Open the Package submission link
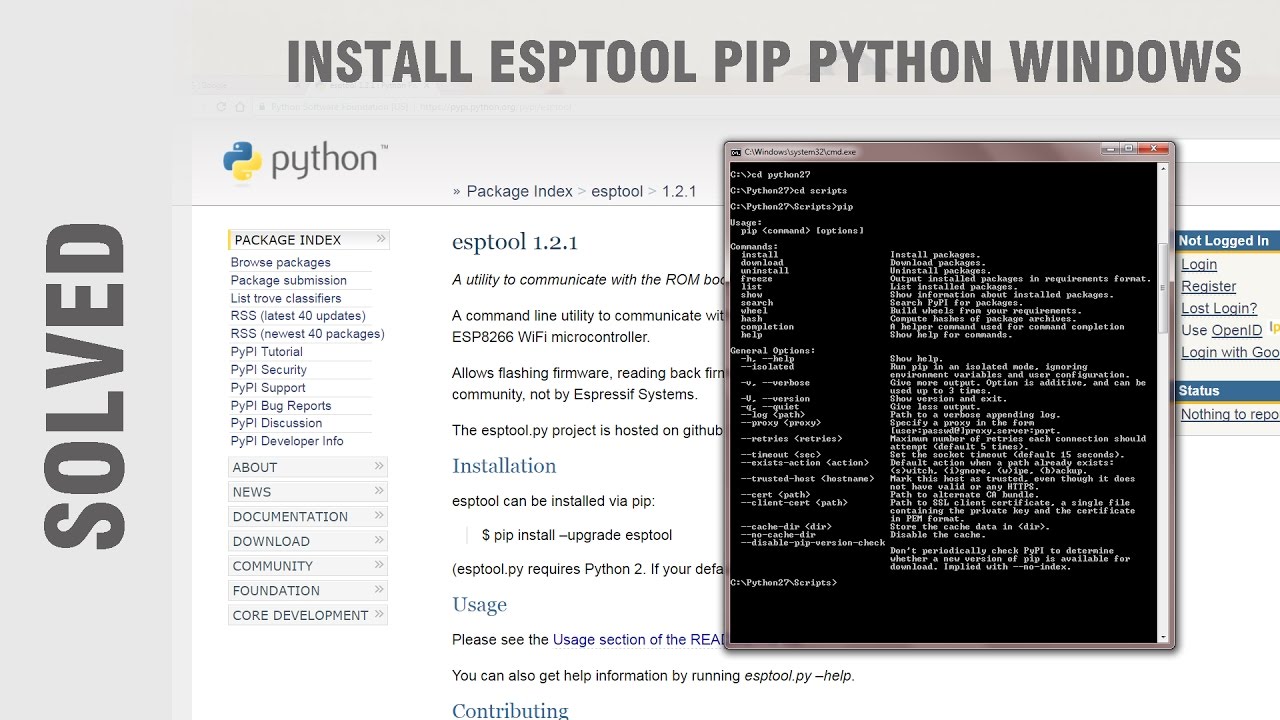This screenshot has width=1280, height=720. pyautogui.click(x=289, y=281)
